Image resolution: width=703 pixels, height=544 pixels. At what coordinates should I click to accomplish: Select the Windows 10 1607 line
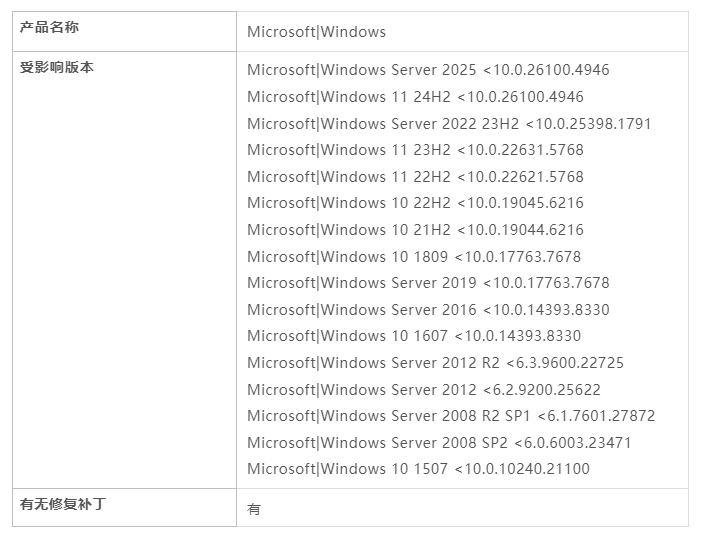click(414, 336)
